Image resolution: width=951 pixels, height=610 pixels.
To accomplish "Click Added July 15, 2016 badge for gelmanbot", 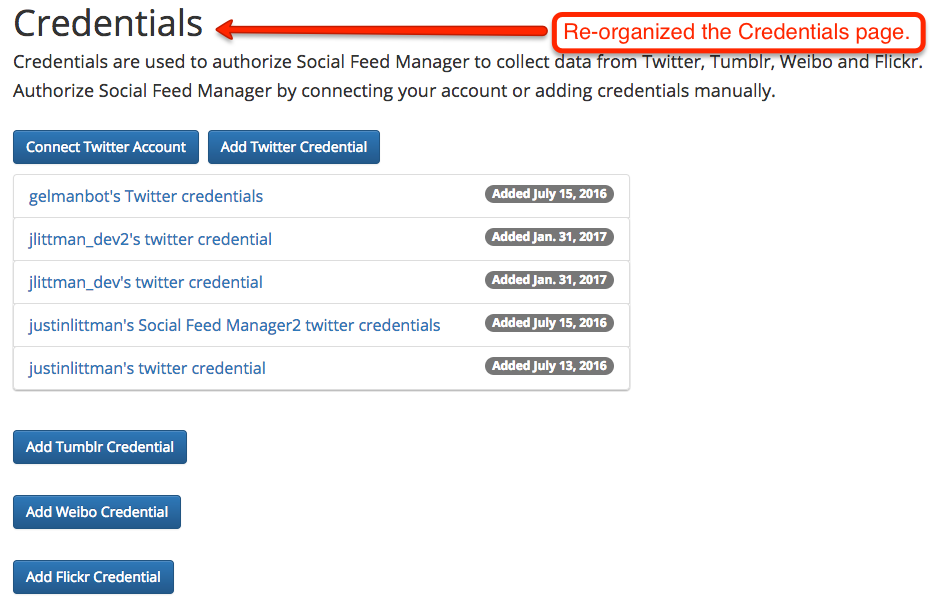I will point(549,194).
